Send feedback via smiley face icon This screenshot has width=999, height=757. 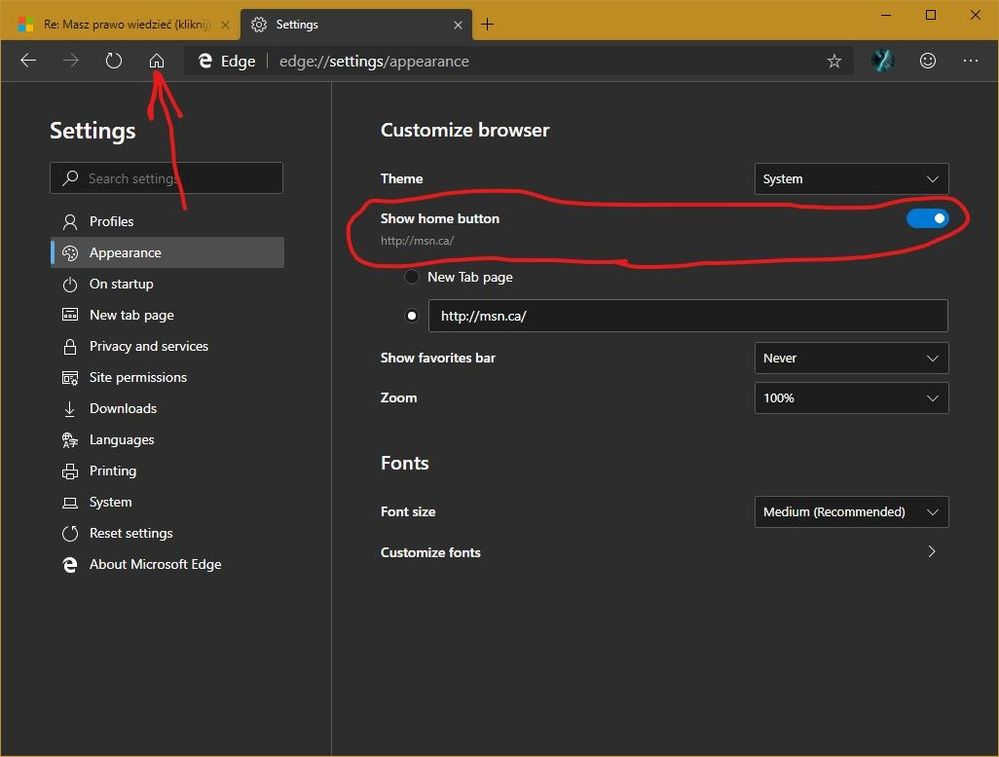pos(928,61)
